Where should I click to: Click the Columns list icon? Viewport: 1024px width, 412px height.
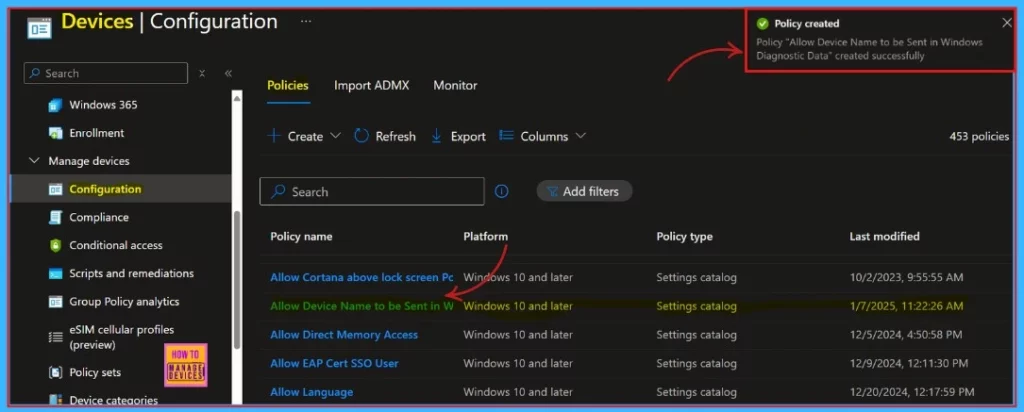point(506,136)
